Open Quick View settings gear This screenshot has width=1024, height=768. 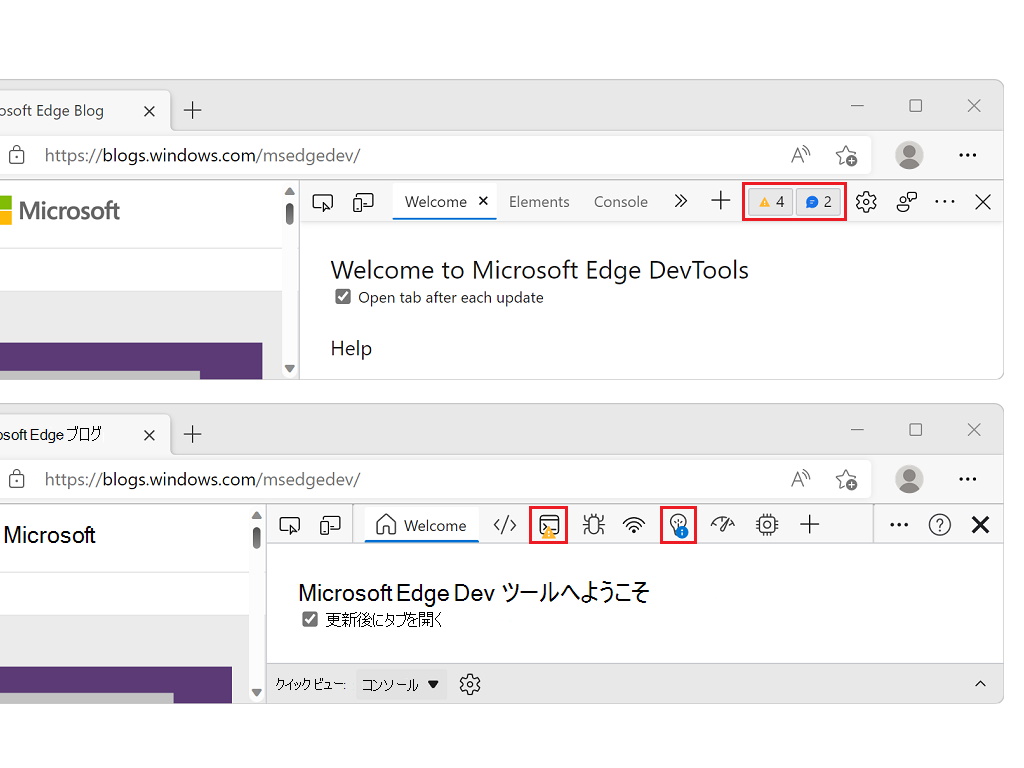coord(470,684)
